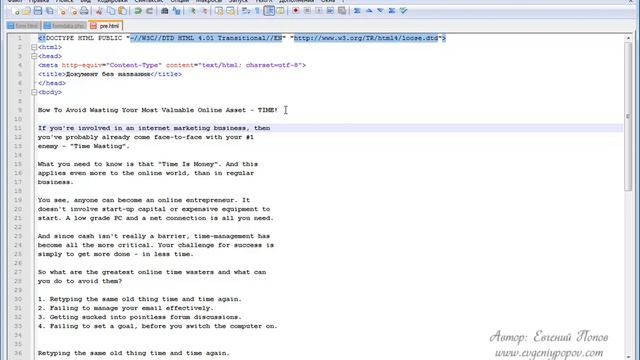Paste clipboard using the Paste icon
This screenshot has height=360, width=640.
pyautogui.click(x=122, y=11)
